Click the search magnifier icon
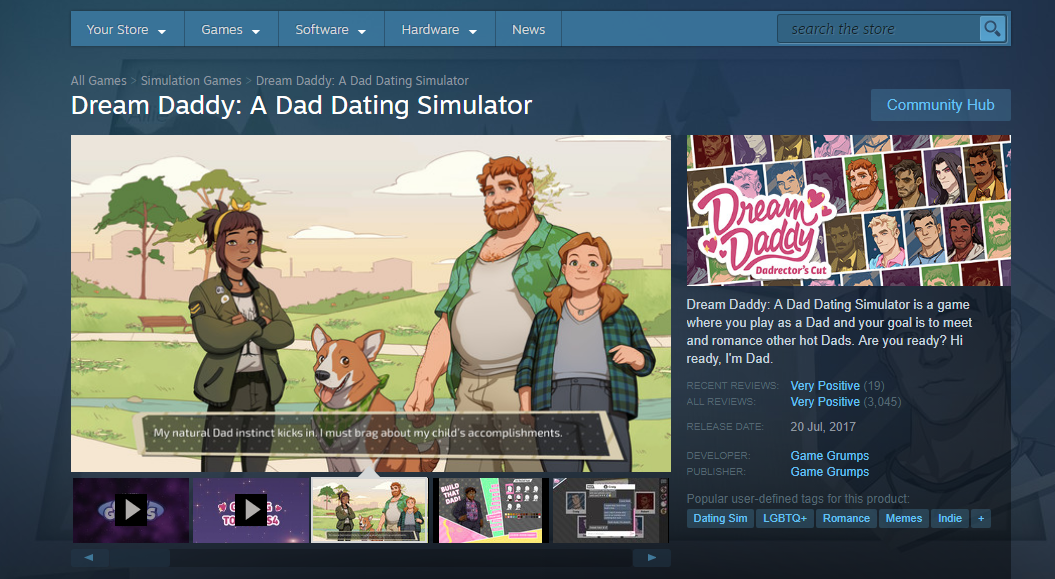The image size is (1055, 579). pos(992,29)
